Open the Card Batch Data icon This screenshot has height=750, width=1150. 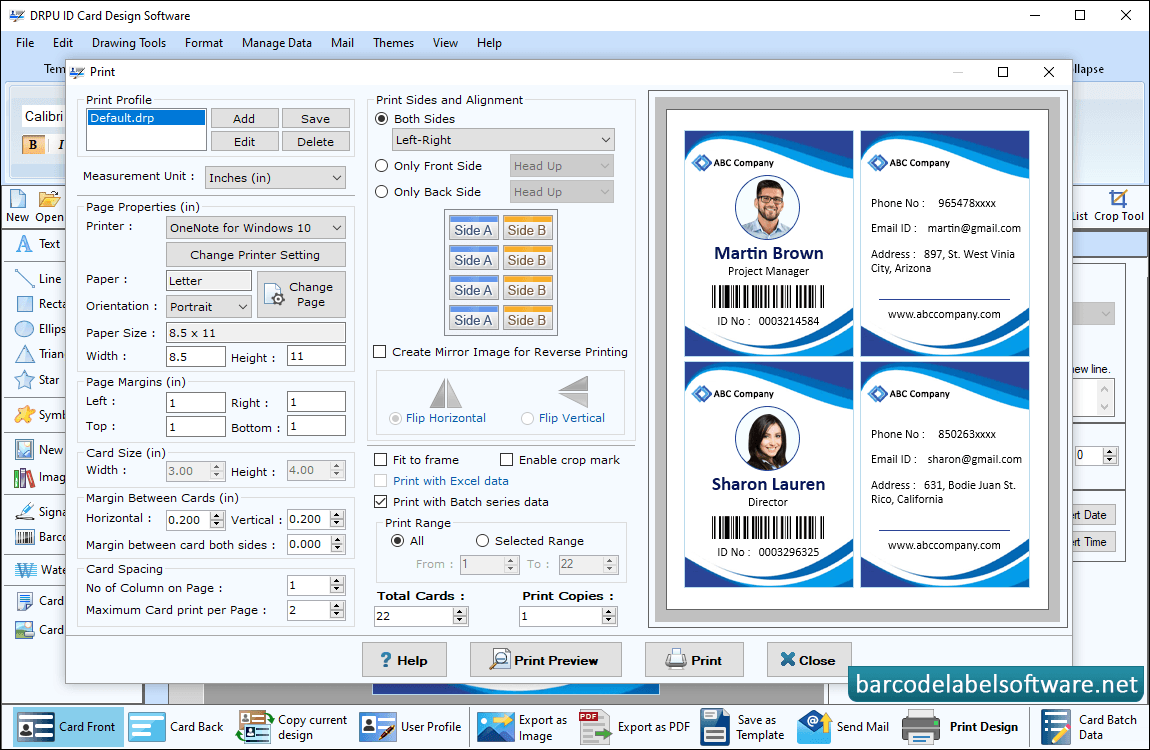(x=1055, y=727)
